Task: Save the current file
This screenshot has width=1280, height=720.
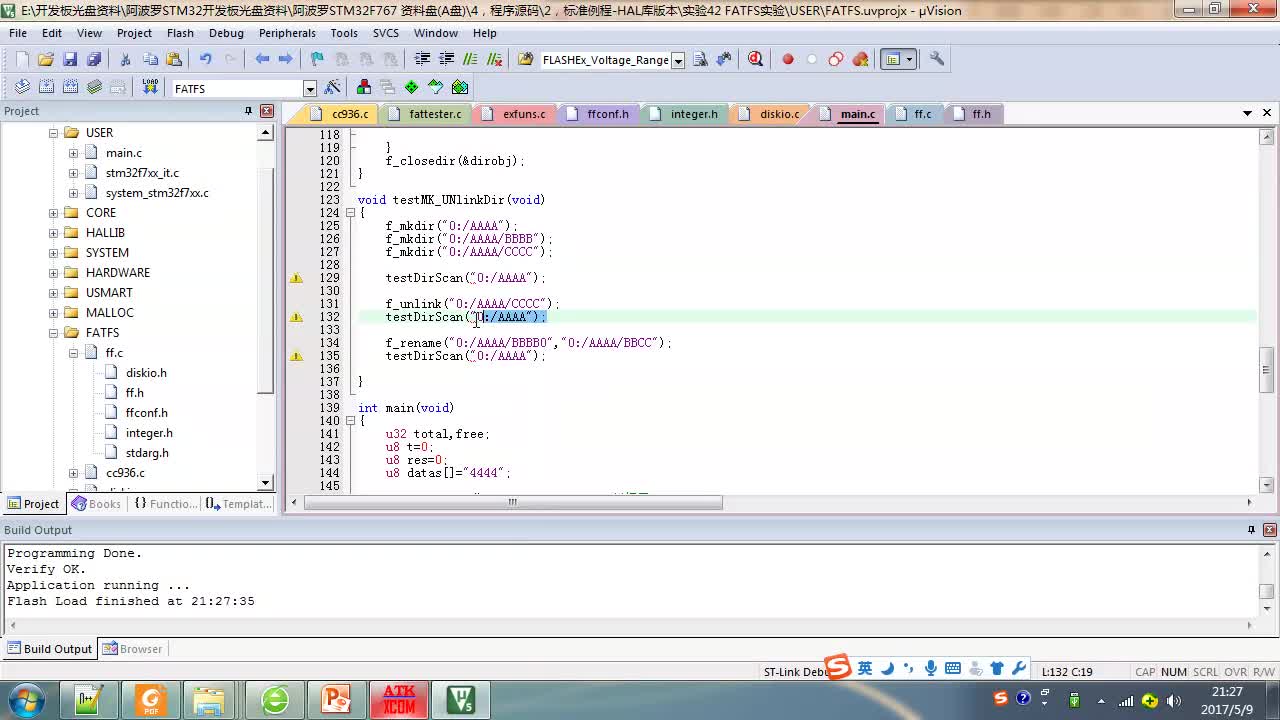Action: pos(70,59)
